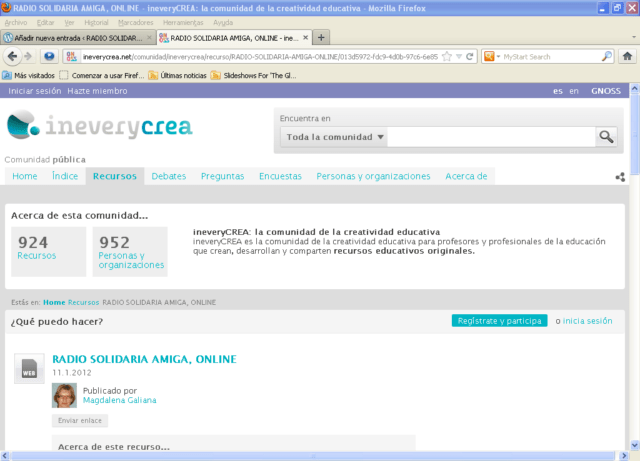Click the magnifier search button on ineverycrea
Viewport: 640px width, 461px height.
[606, 137]
